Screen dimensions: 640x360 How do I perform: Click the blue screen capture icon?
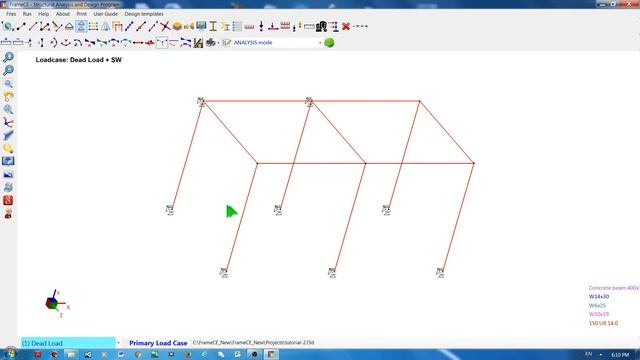tap(8, 161)
